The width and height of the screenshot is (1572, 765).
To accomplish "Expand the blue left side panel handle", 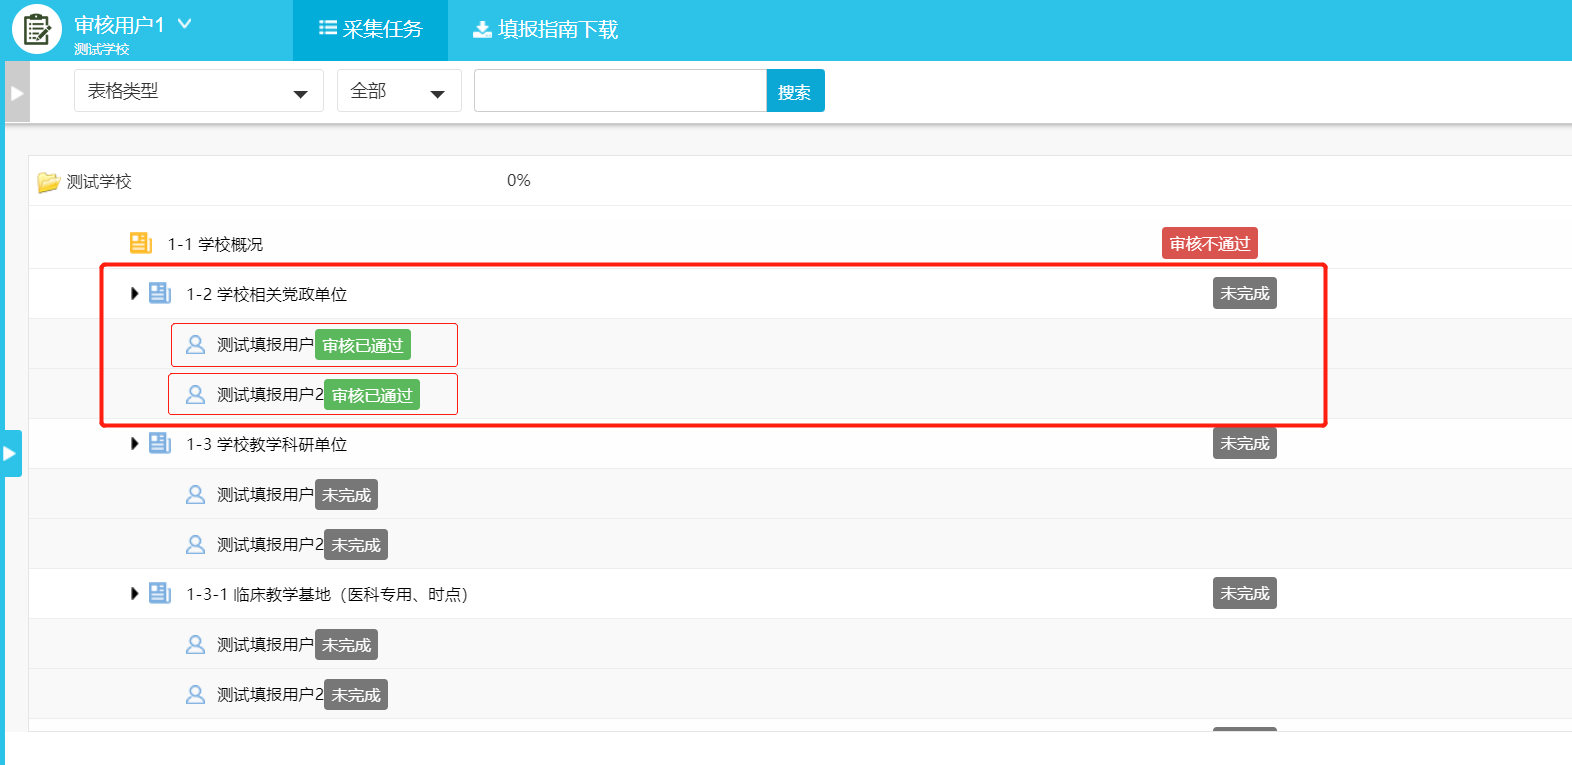I will 11,454.
